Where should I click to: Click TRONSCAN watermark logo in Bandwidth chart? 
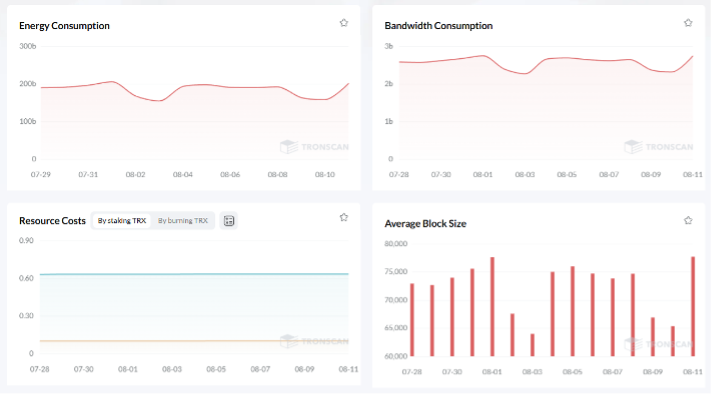pos(633,147)
